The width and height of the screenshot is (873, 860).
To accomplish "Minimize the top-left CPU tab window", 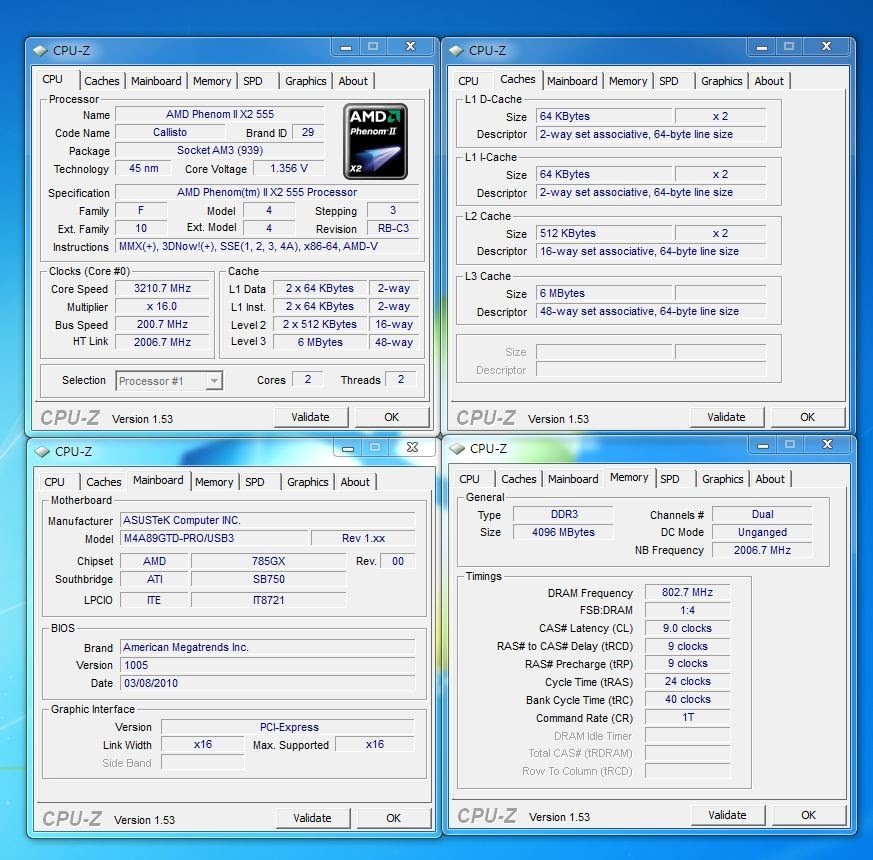I will point(346,47).
